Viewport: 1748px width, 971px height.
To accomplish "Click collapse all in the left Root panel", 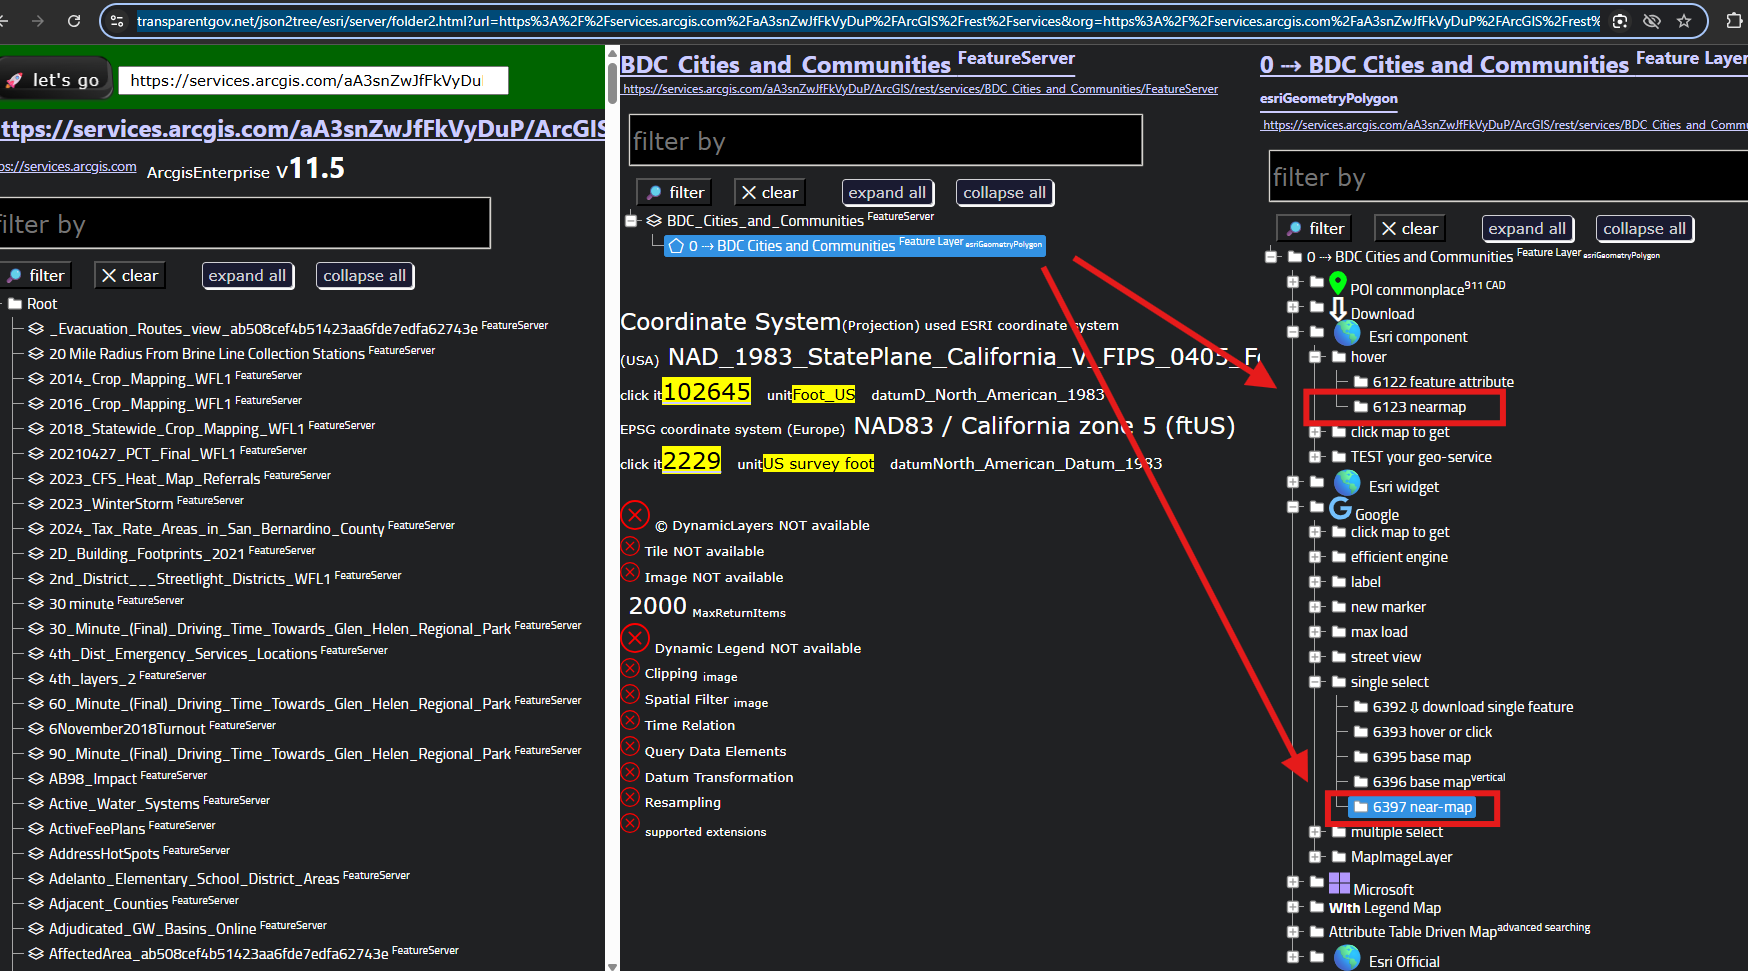I will (364, 275).
